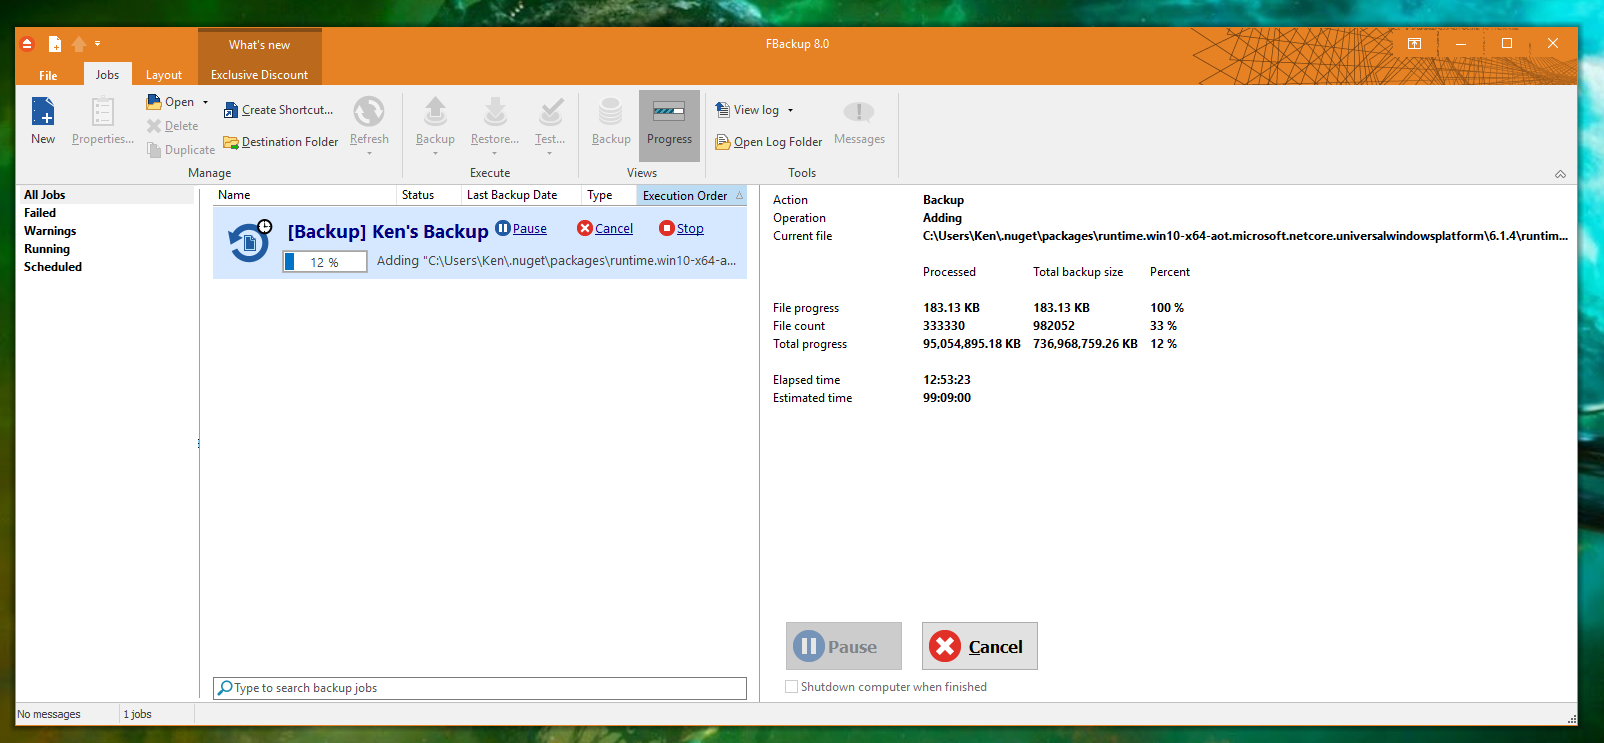Click the large Cancel button

pos(980,646)
